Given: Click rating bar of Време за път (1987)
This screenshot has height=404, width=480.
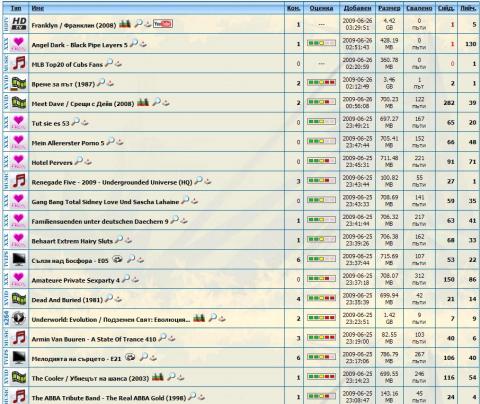Looking at the screenshot, I should tap(321, 83).
